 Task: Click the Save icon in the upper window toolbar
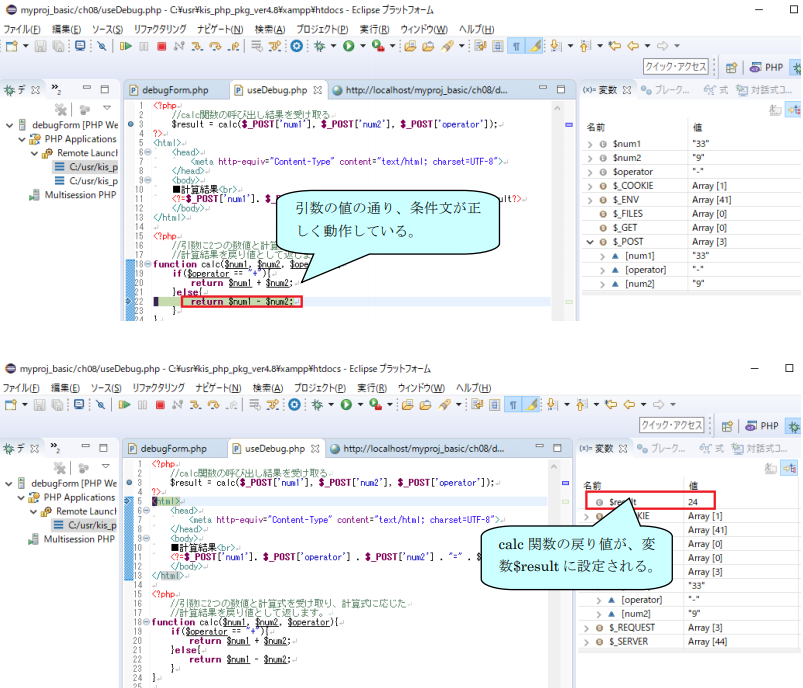pos(41,46)
